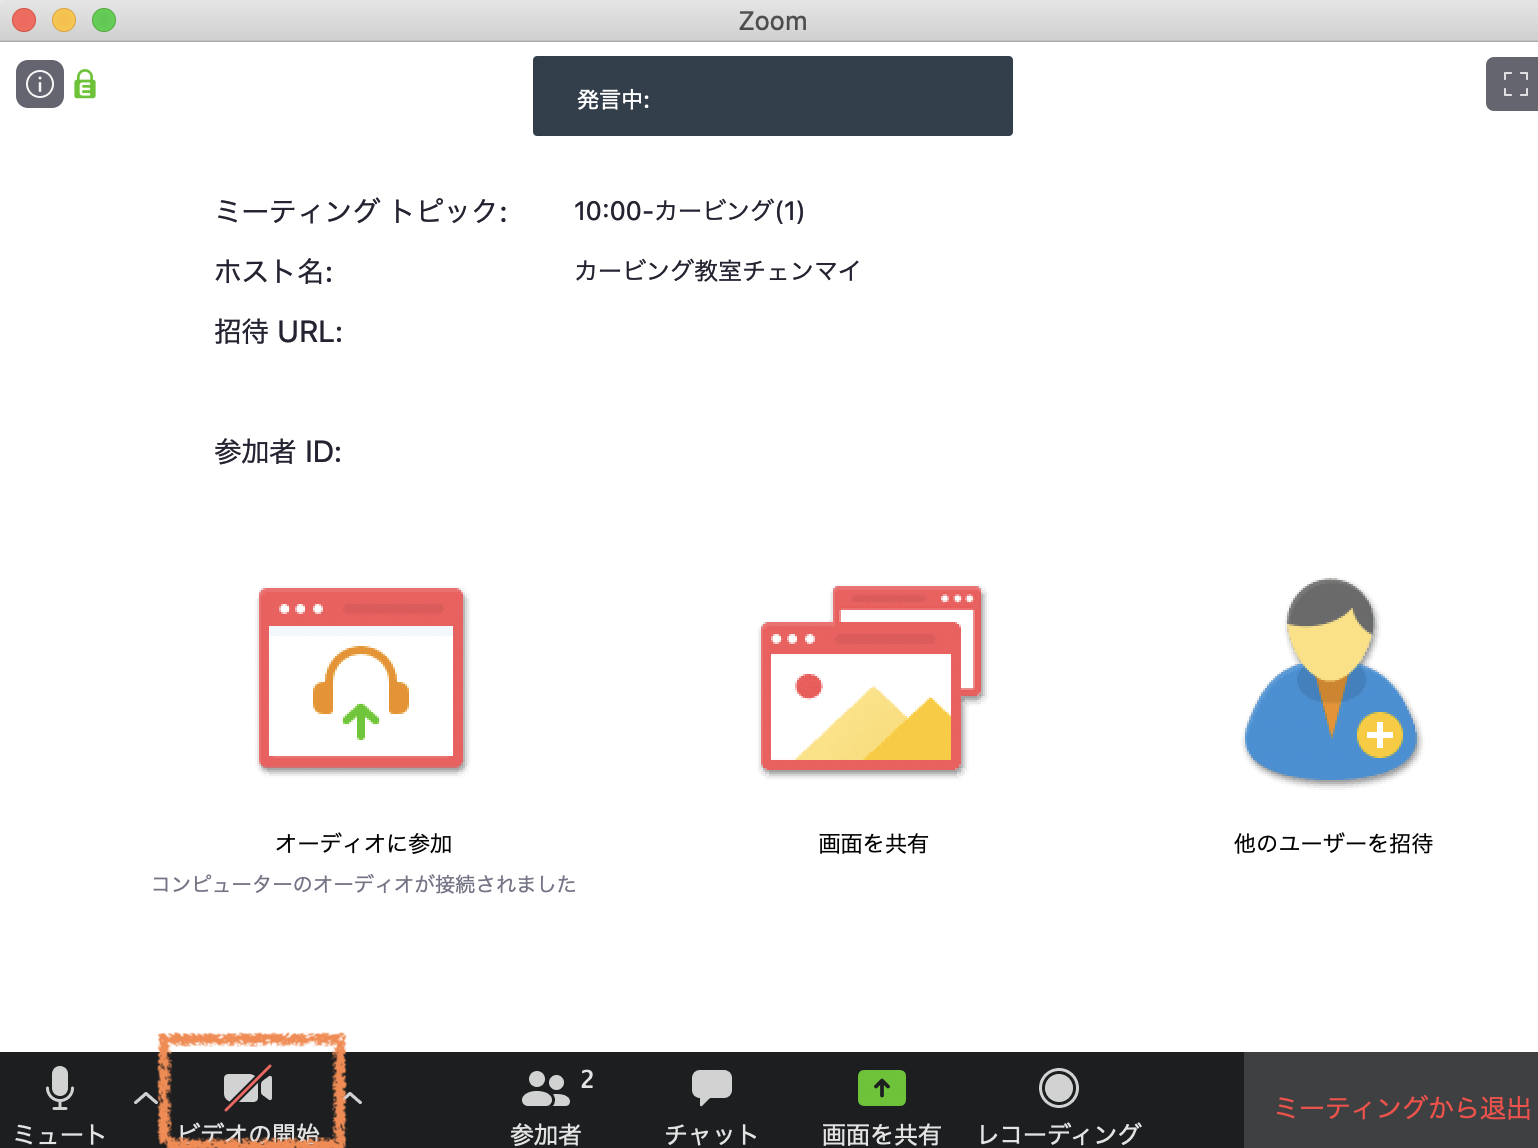Click the 参加者 ID: label
This screenshot has height=1148, width=1538.
[x=278, y=452]
